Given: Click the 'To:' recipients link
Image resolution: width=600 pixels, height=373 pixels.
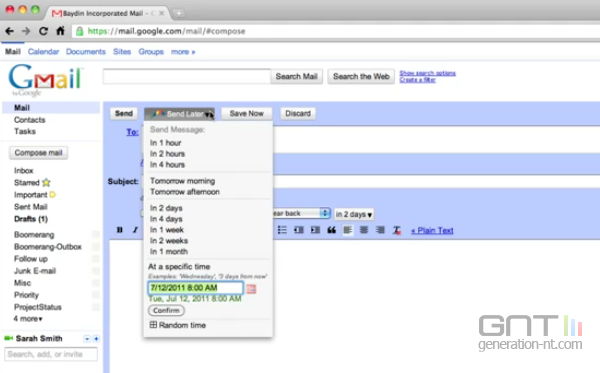Looking at the screenshot, I should 132,132.
